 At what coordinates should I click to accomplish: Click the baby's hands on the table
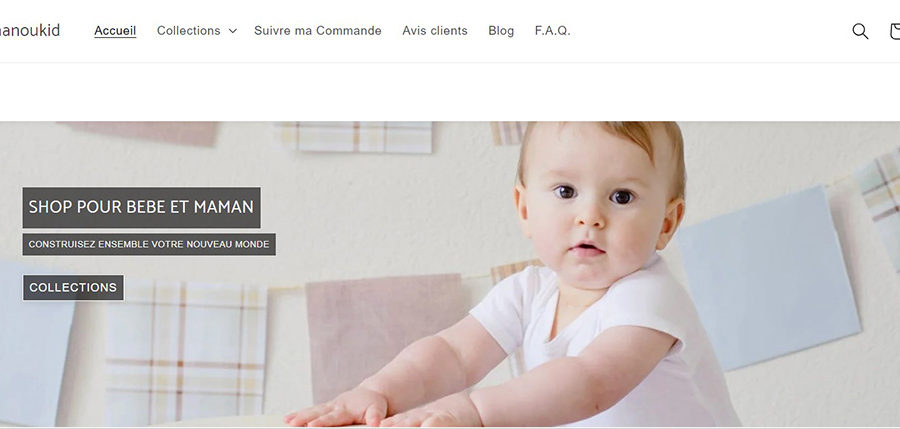[385, 409]
